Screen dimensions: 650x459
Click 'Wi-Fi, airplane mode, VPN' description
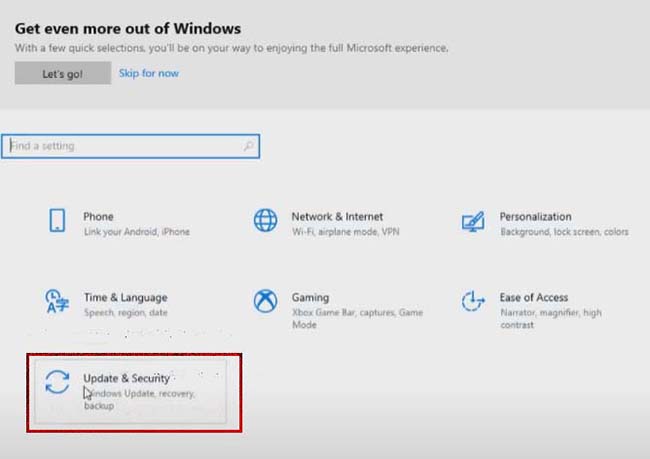tap(346, 231)
